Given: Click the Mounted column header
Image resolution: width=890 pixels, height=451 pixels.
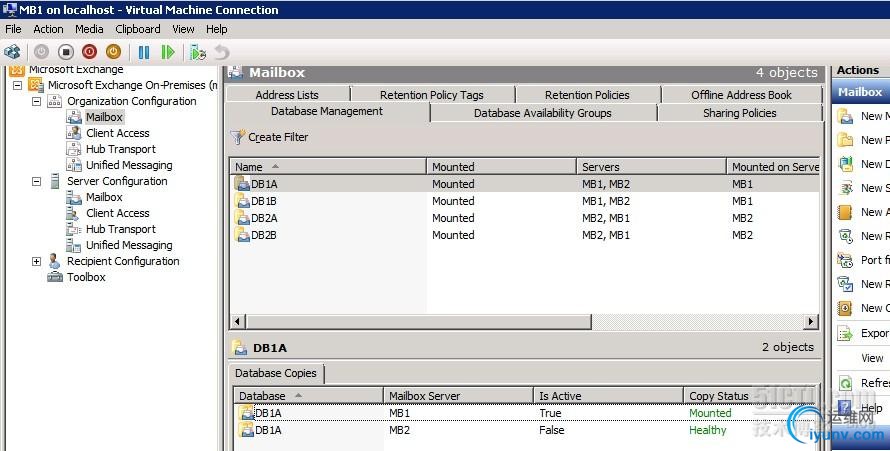Looking at the screenshot, I should (502, 167).
